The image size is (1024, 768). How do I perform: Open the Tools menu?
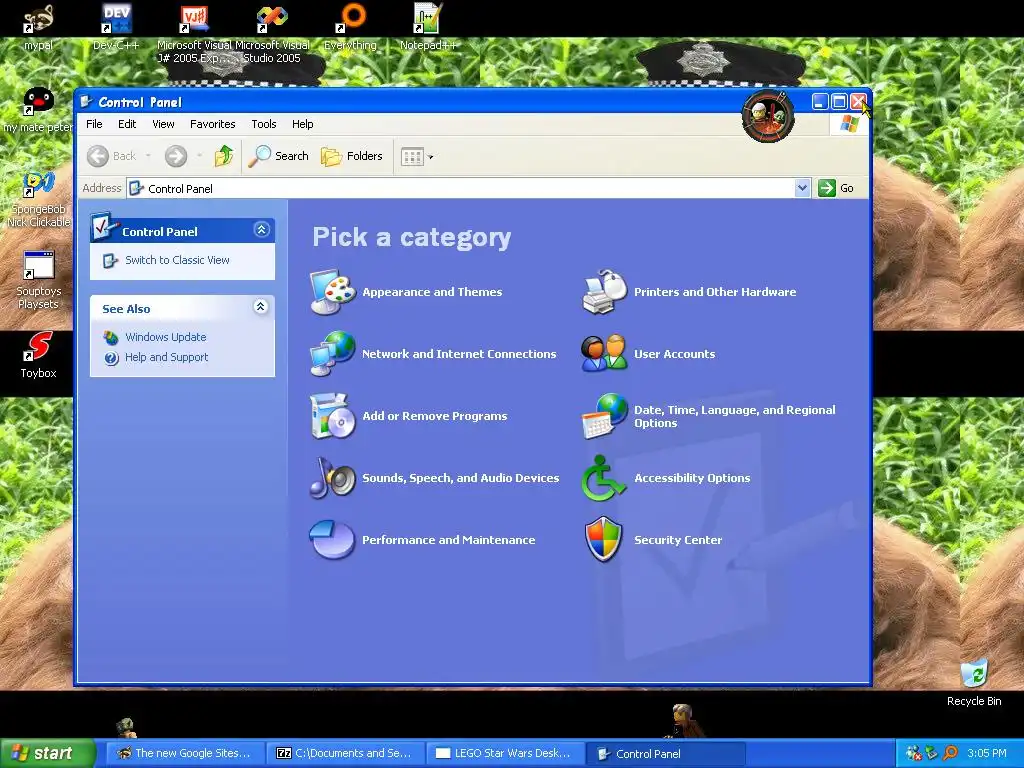click(x=264, y=124)
